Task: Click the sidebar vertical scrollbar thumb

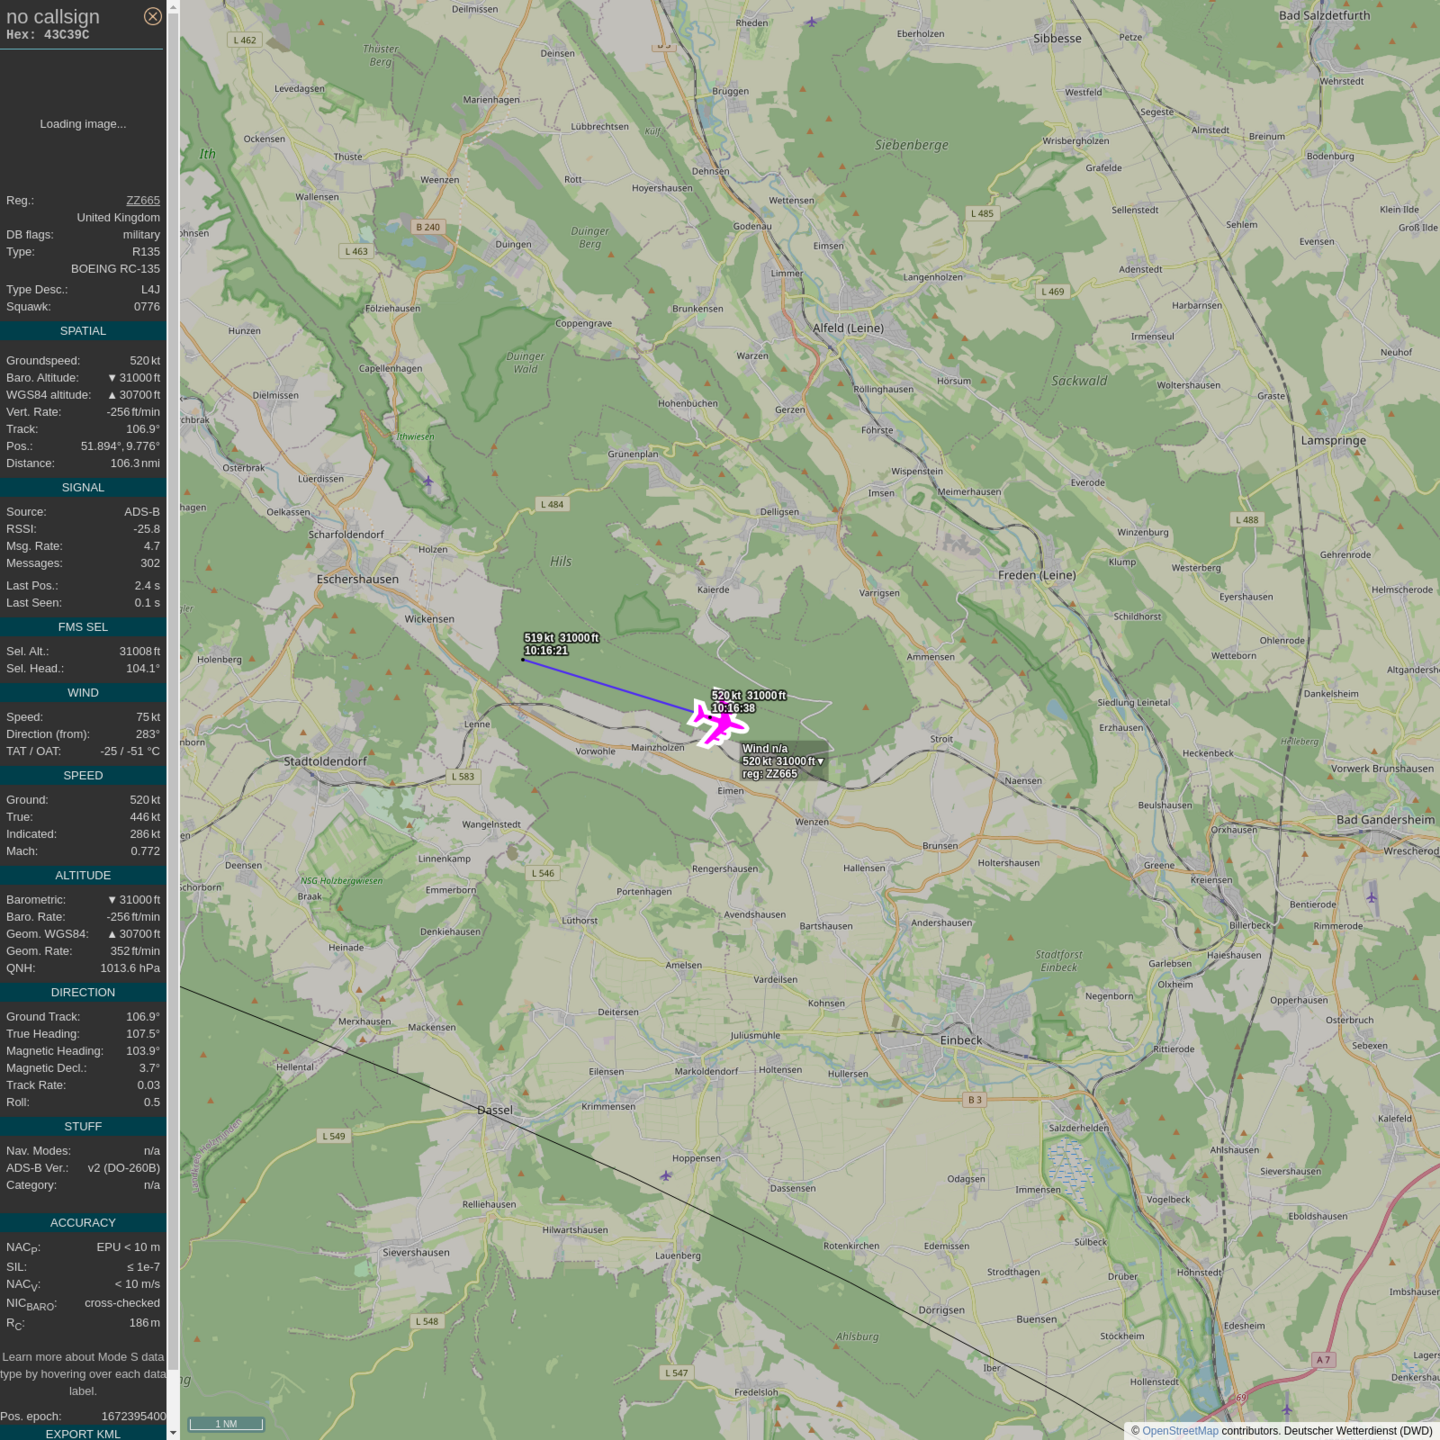Action: (x=173, y=690)
